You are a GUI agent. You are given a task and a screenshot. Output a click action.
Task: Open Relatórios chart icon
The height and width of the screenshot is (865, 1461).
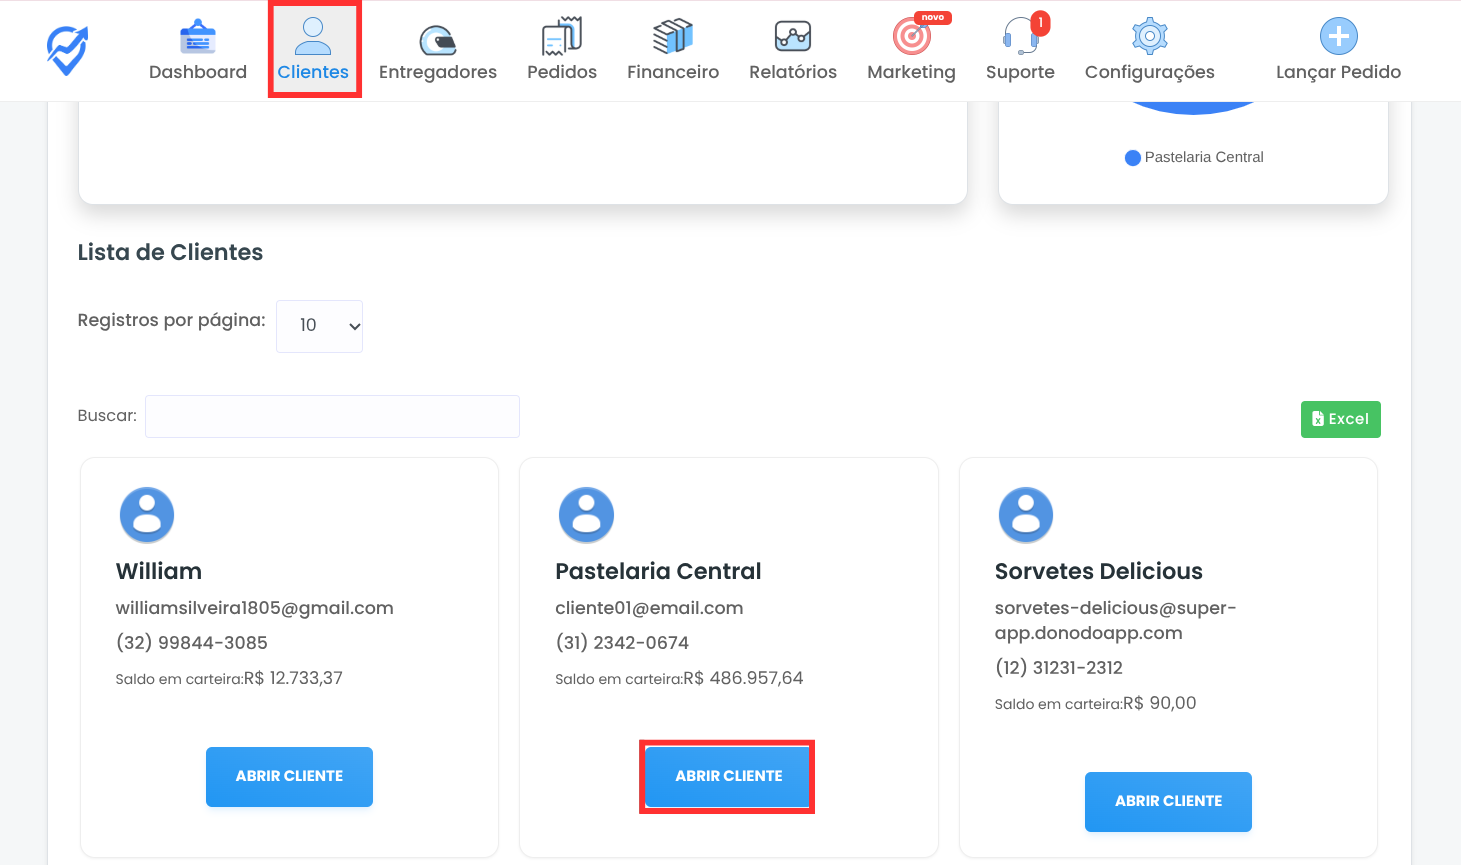click(792, 37)
